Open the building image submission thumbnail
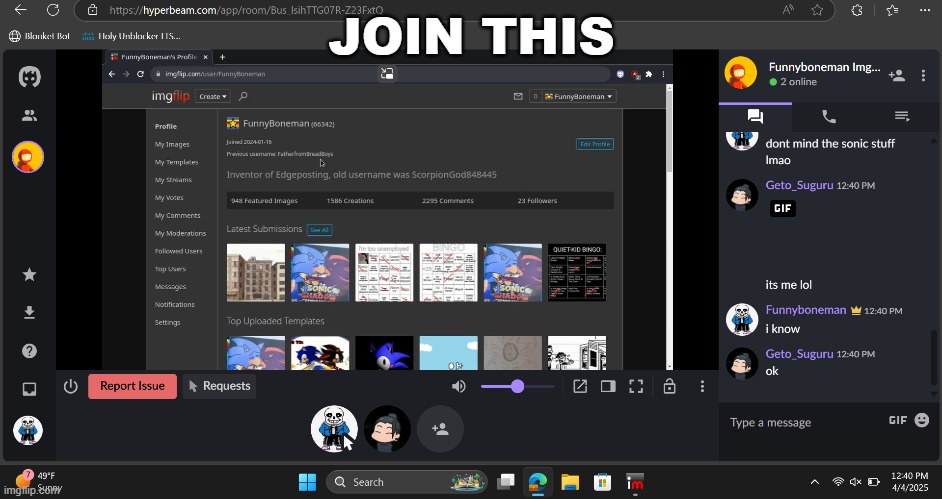The width and height of the screenshot is (942, 499). tap(256, 273)
